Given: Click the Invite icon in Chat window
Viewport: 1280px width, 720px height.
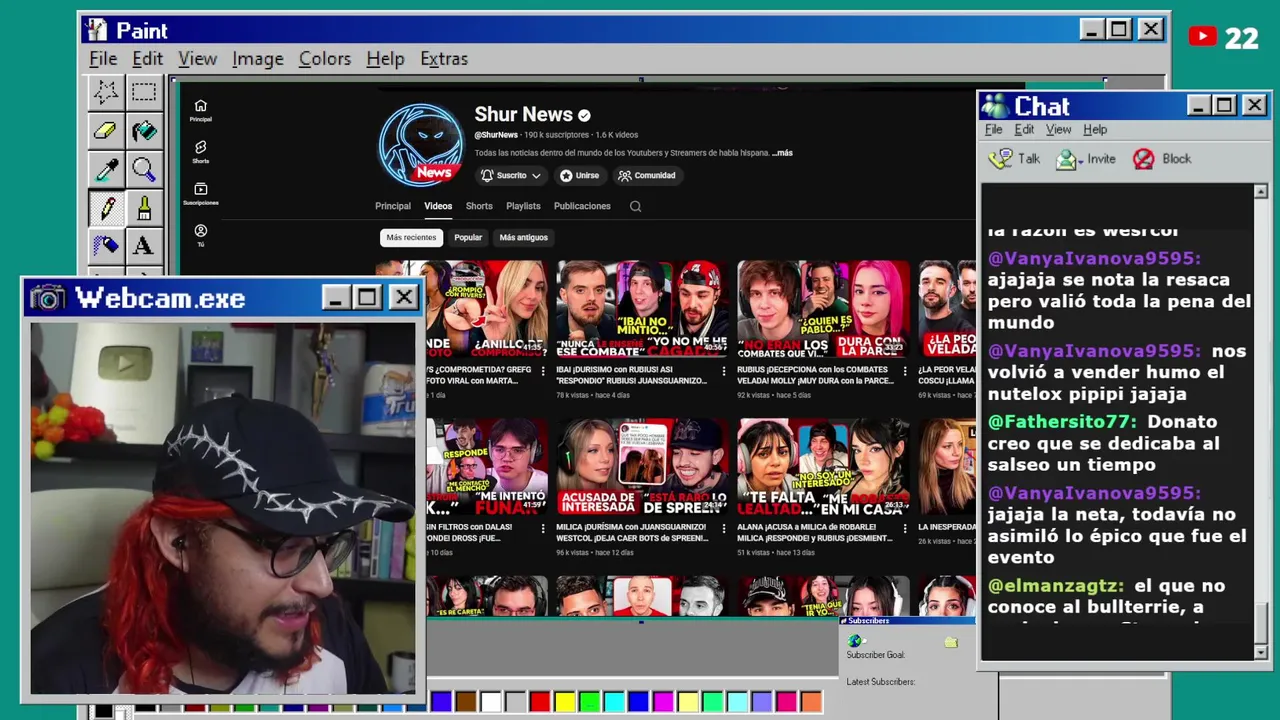Looking at the screenshot, I should 1068,159.
